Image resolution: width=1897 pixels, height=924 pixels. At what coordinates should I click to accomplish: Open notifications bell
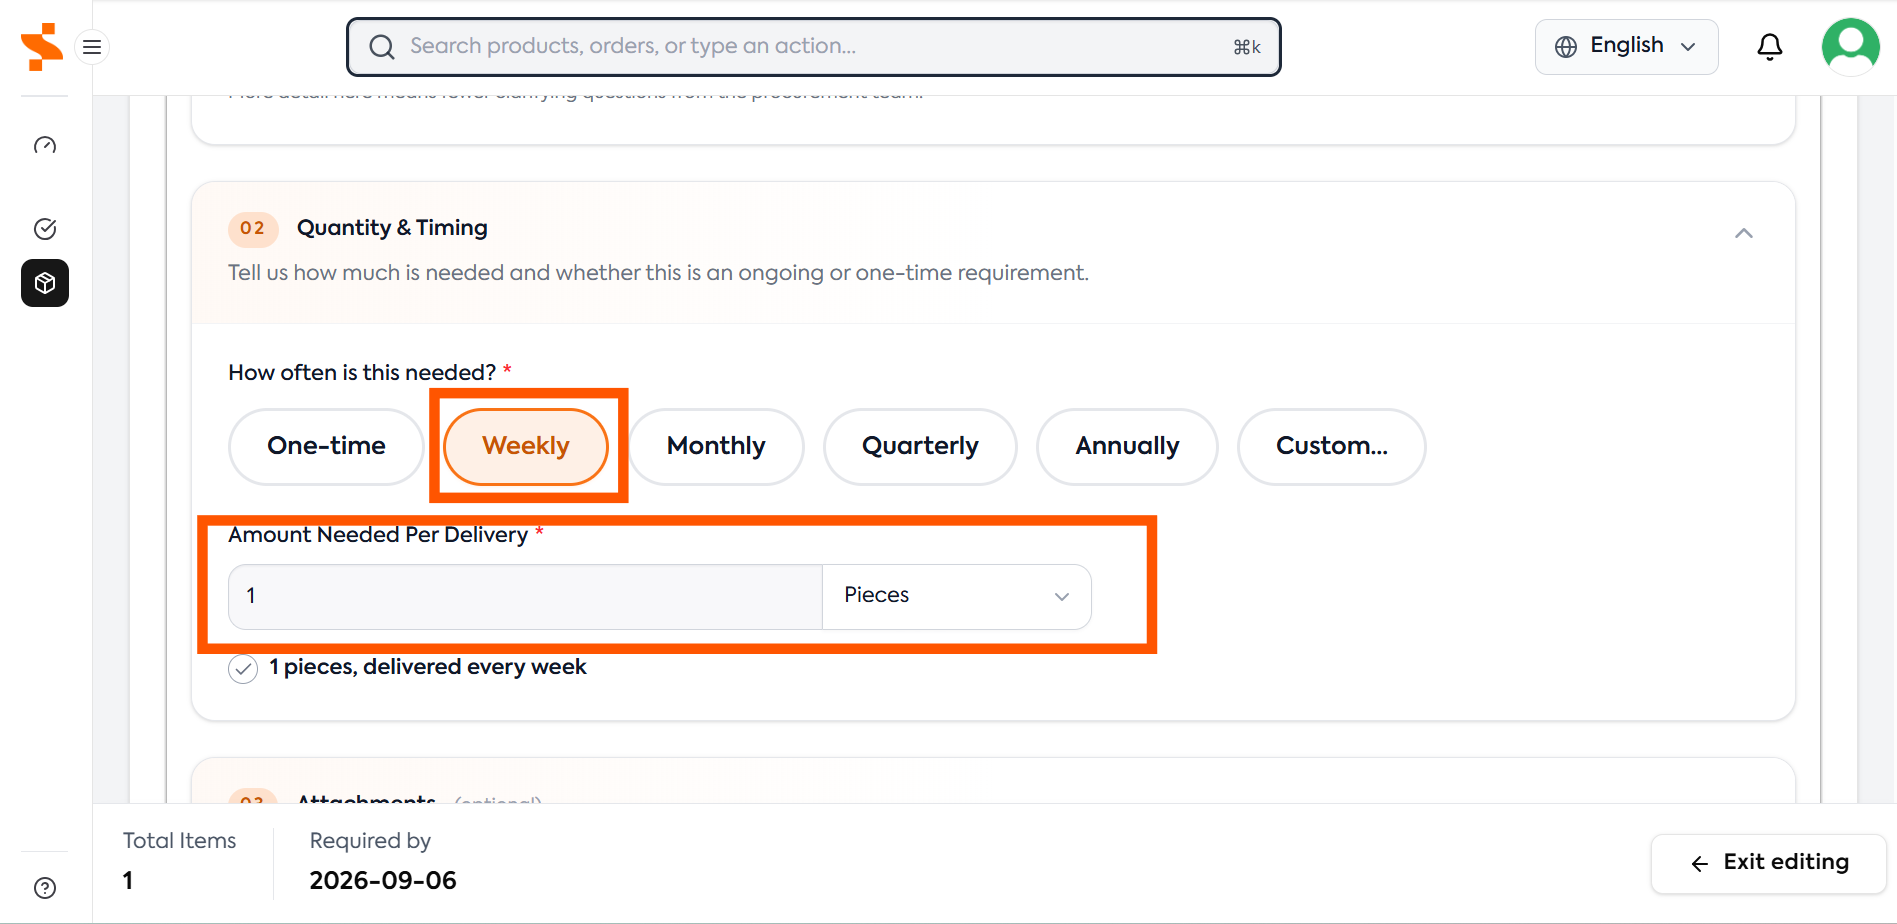[1770, 47]
